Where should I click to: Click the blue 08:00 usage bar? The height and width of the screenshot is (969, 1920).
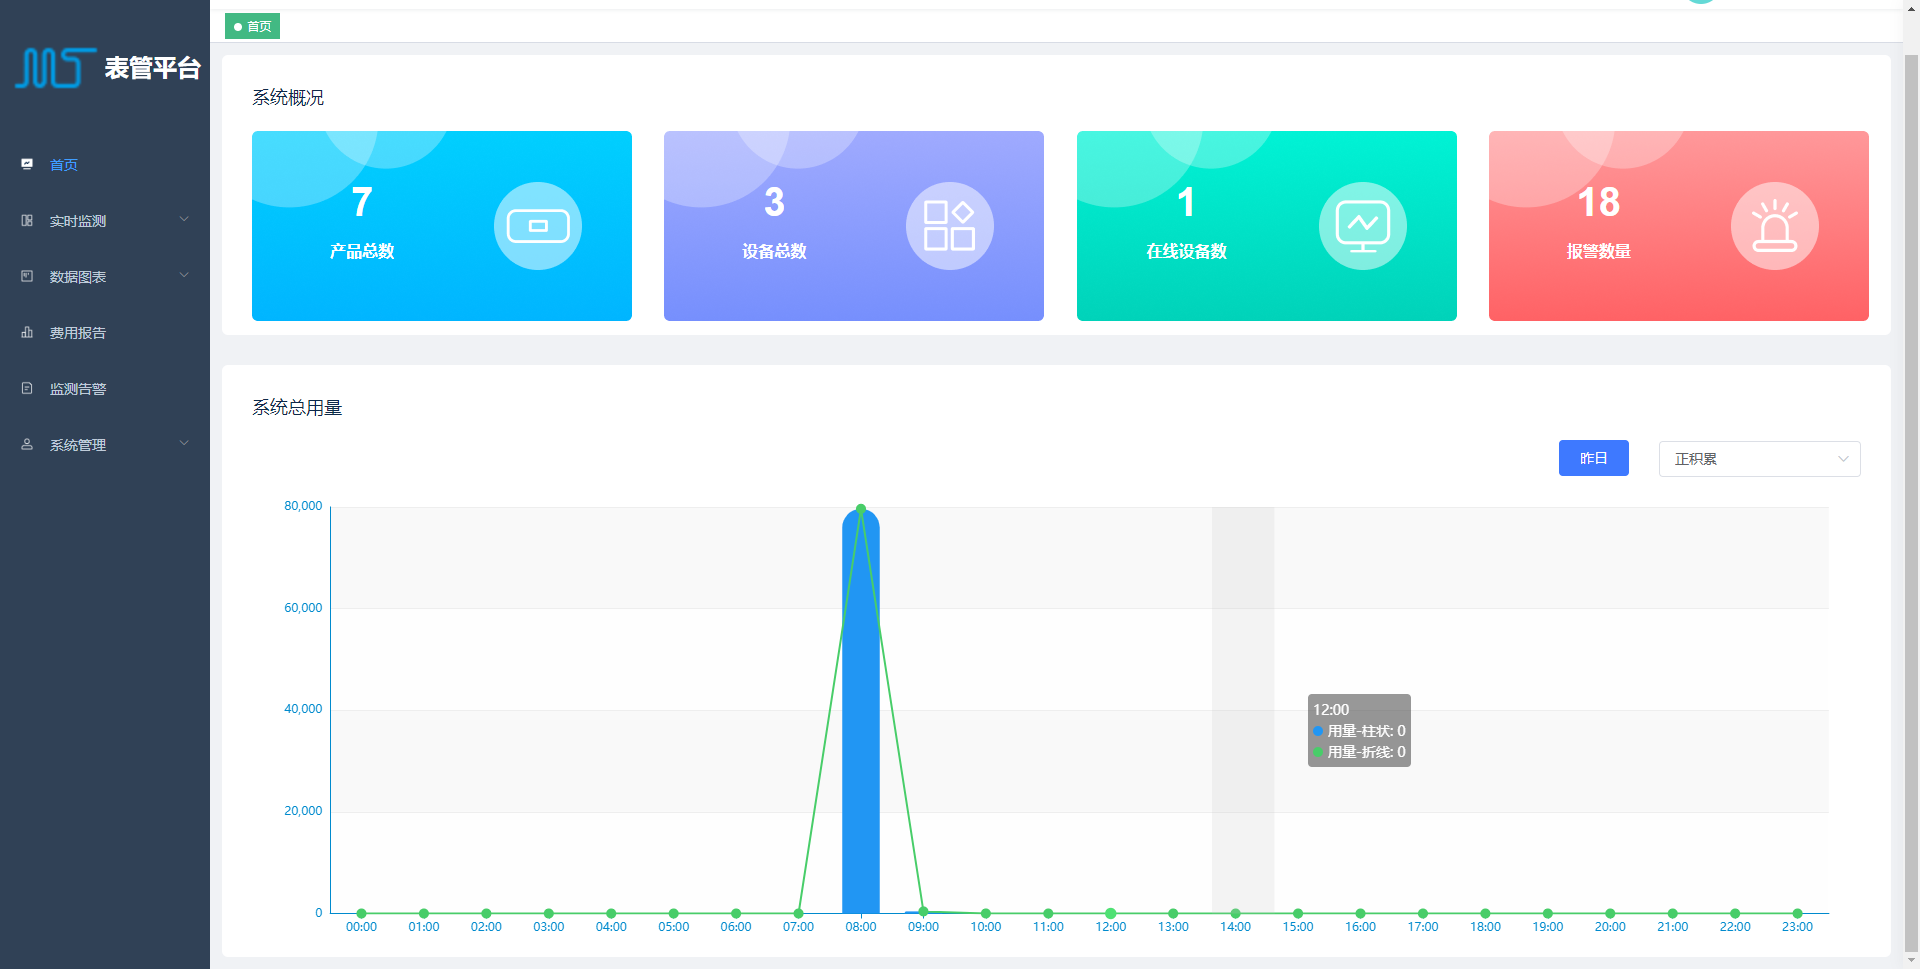point(860,720)
